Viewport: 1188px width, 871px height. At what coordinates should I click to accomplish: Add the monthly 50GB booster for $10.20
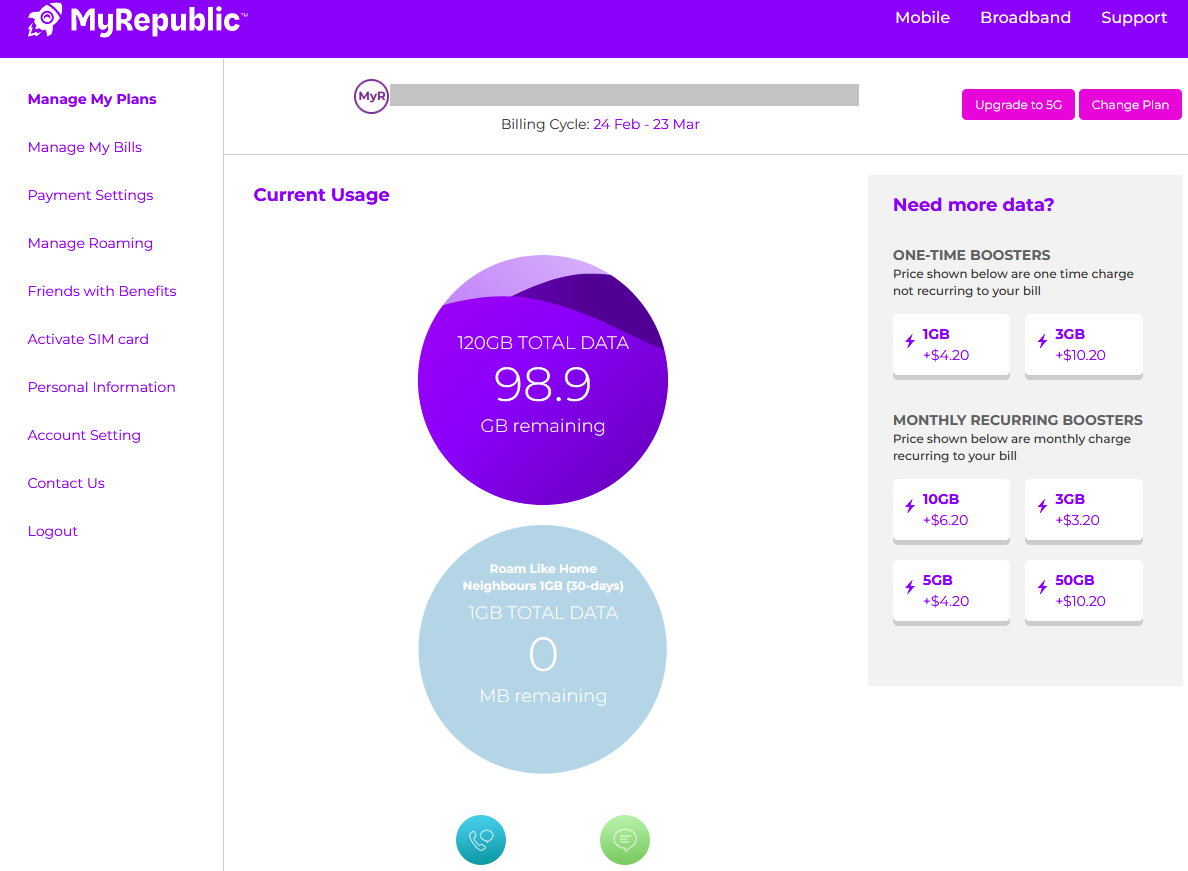point(1083,591)
